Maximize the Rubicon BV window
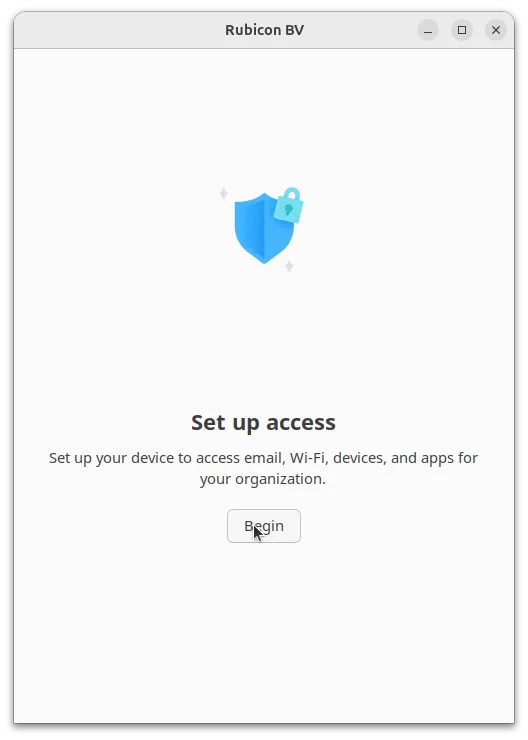Image resolution: width=528 pixels, height=740 pixels. coord(462,30)
